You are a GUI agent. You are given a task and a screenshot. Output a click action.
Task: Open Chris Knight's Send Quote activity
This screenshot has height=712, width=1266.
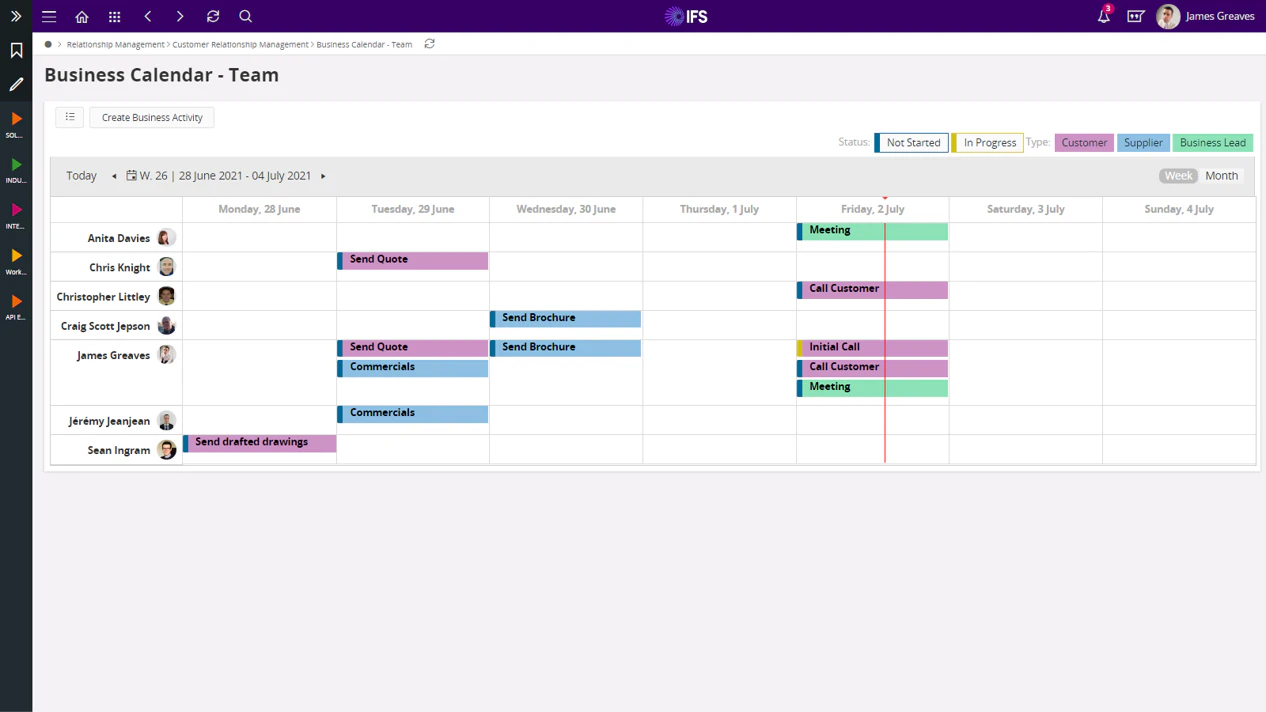[x=412, y=260]
